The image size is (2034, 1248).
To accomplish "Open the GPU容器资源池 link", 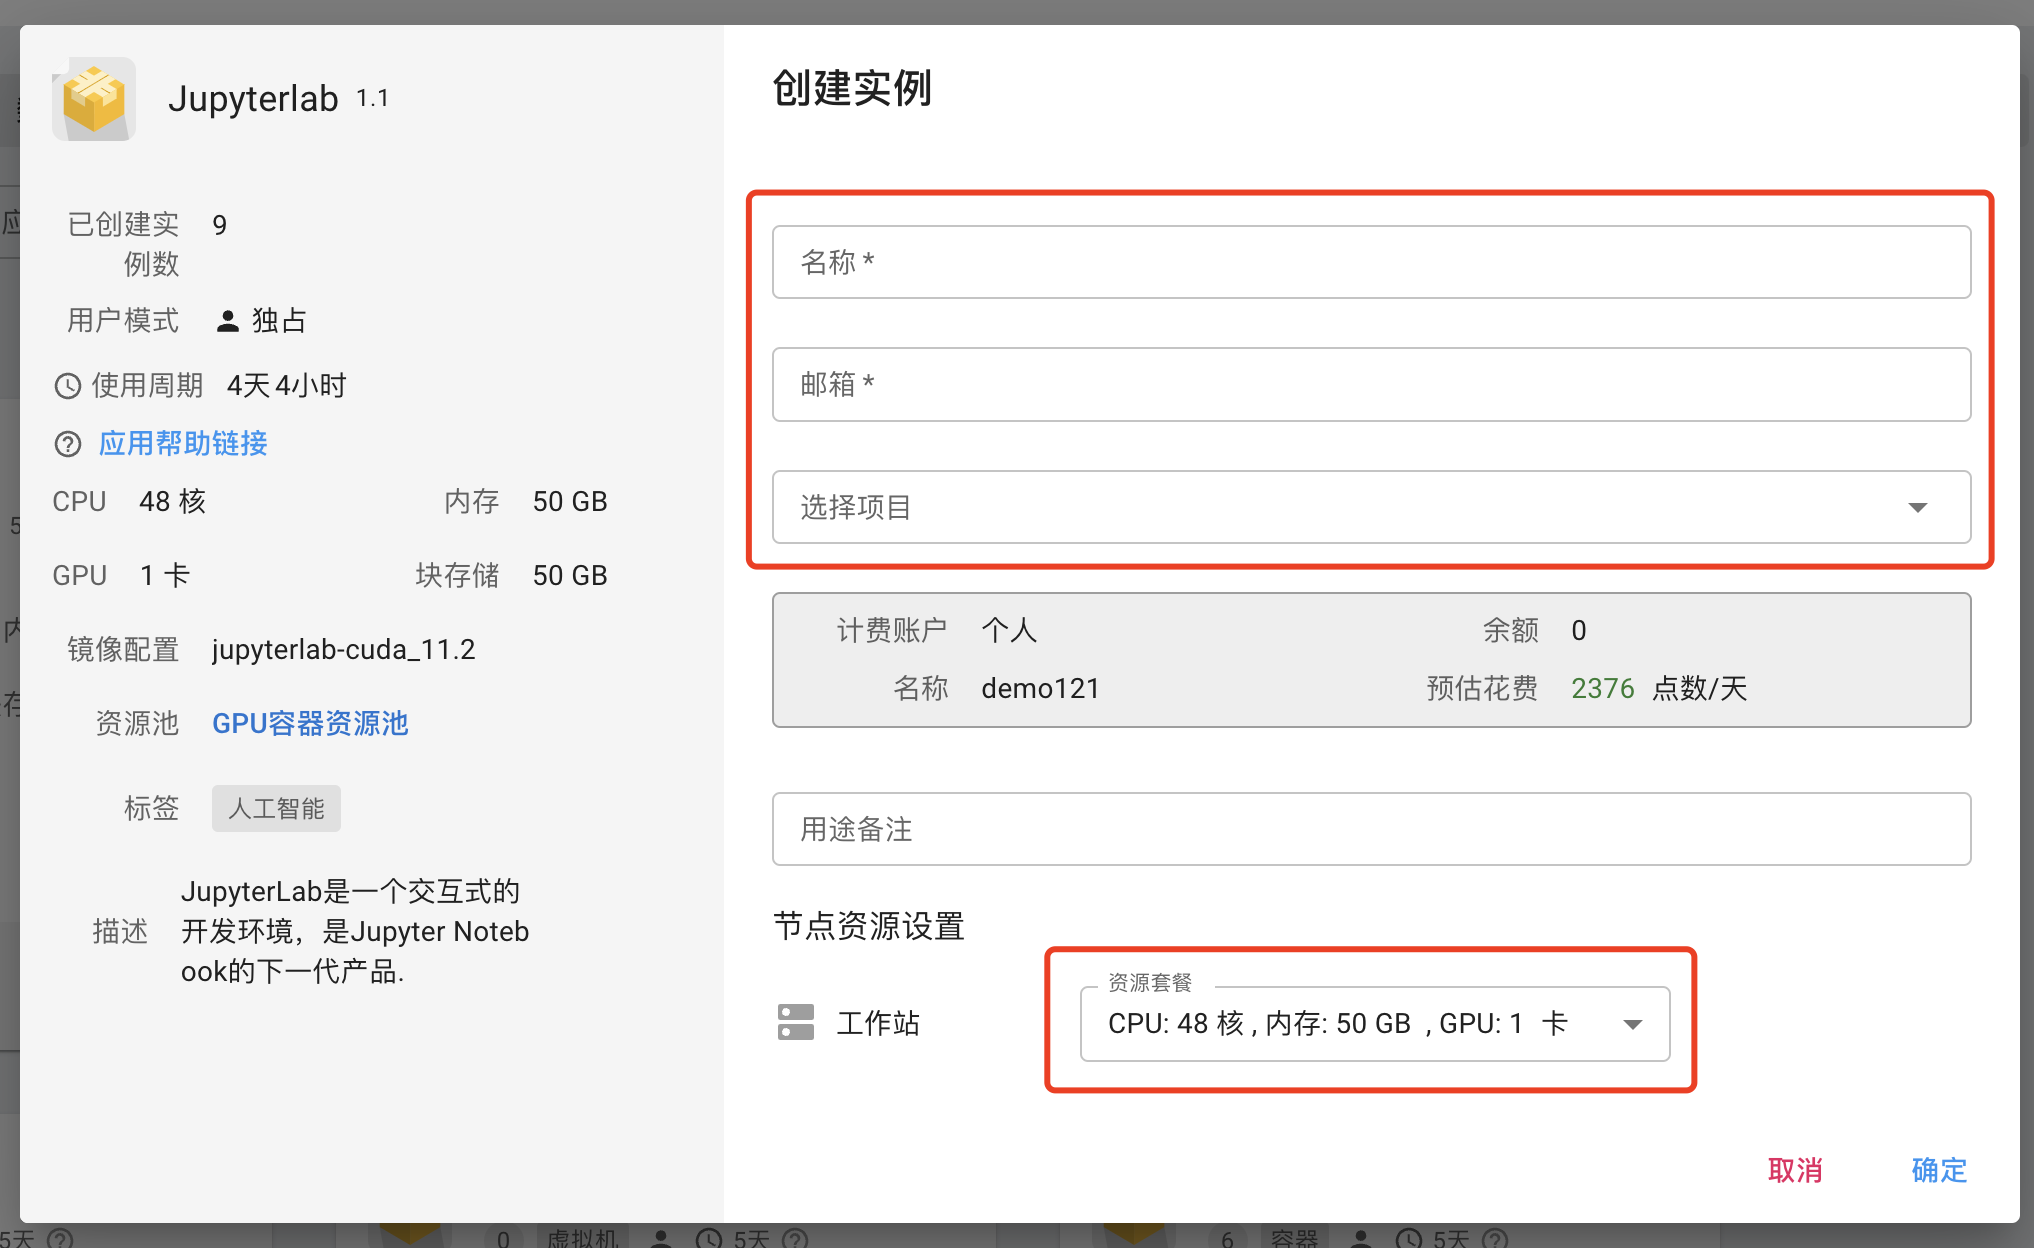I will (310, 723).
